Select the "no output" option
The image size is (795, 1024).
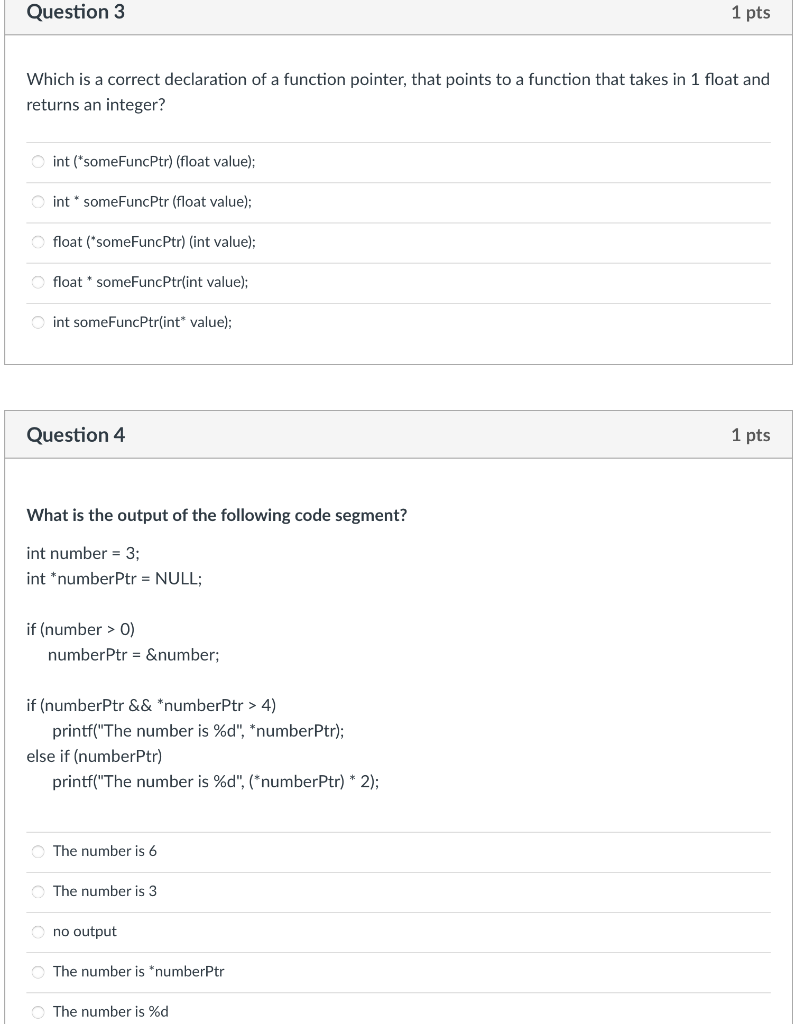tap(37, 931)
